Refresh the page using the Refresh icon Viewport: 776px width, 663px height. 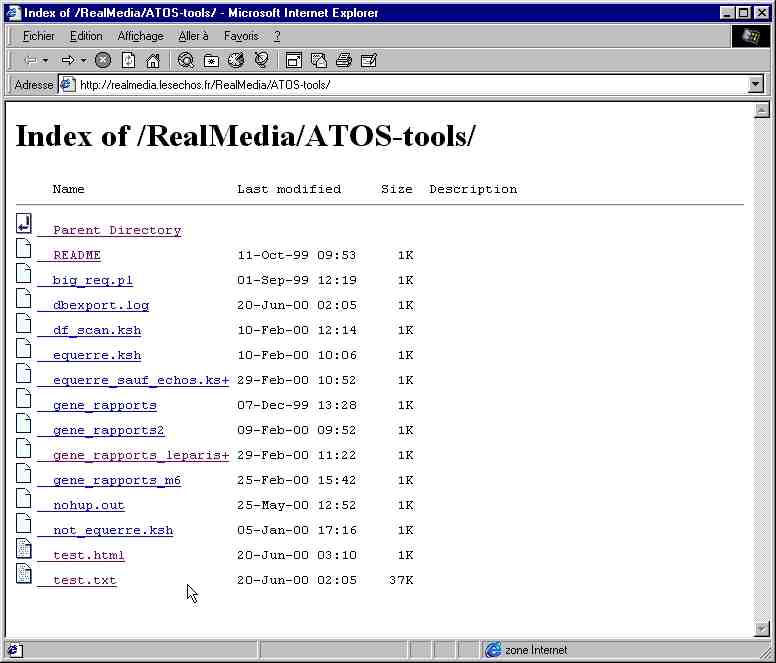(x=128, y=60)
